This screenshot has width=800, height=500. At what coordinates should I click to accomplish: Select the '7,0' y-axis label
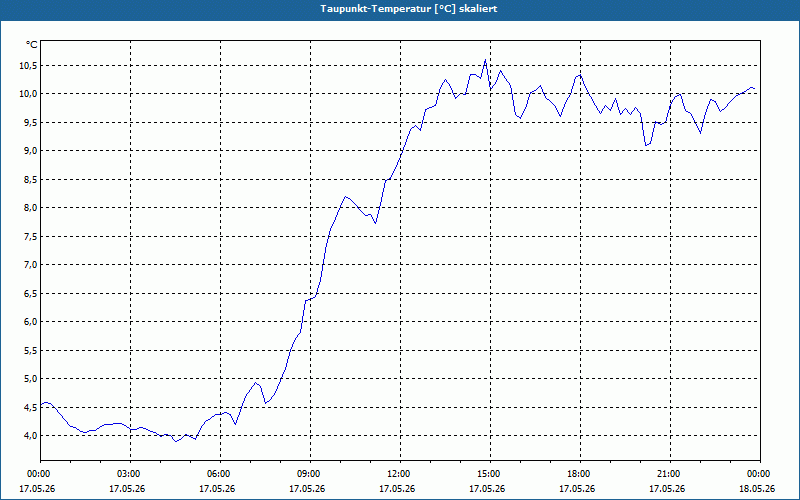(x=31, y=265)
